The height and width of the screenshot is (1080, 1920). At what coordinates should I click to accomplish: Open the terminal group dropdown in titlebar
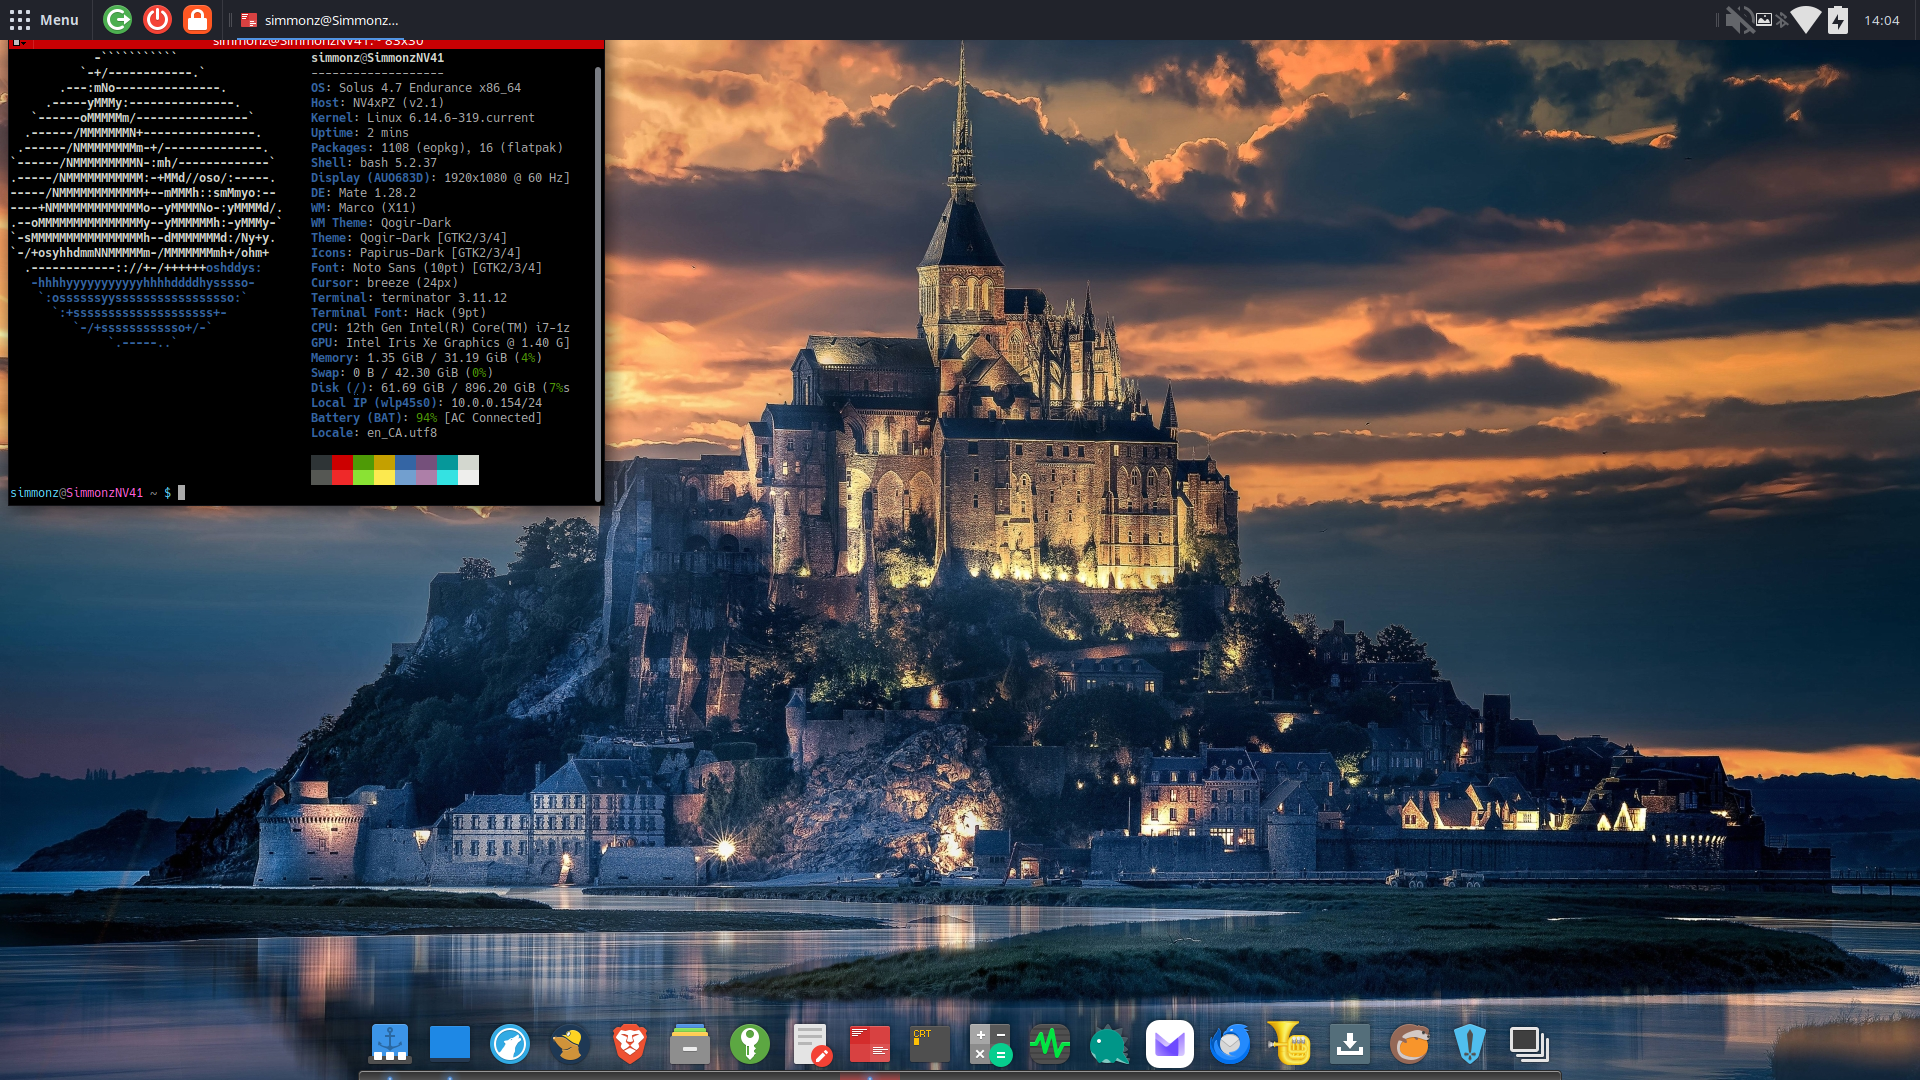(x=17, y=42)
